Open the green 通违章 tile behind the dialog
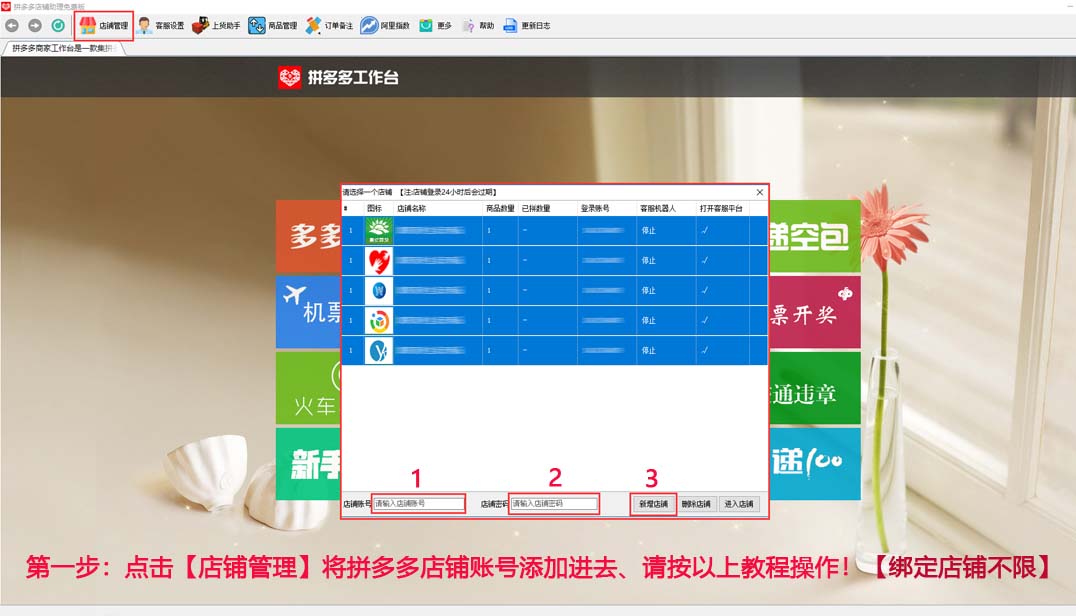 pyautogui.click(x=815, y=388)
